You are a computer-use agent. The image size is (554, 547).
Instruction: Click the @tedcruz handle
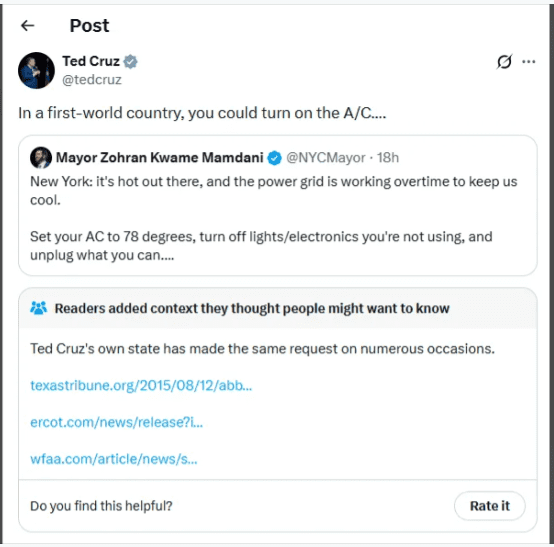coord(92,80)
